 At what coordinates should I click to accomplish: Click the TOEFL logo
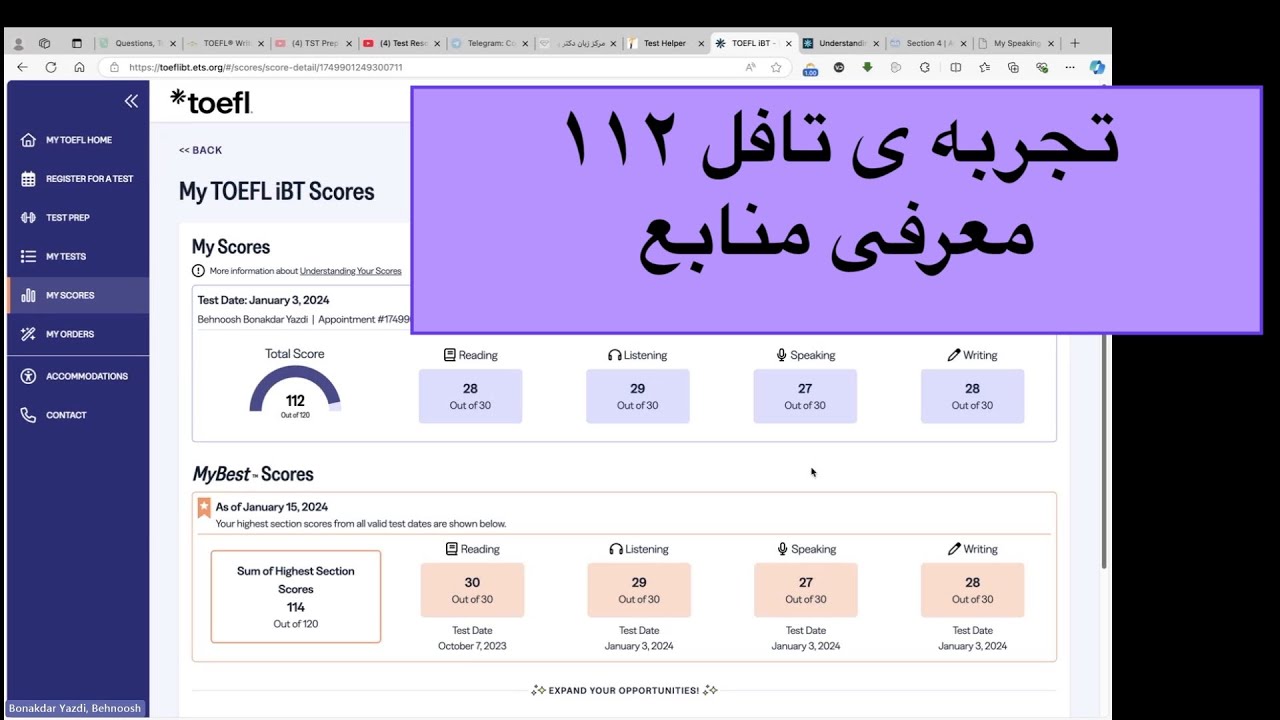point(211,101)
